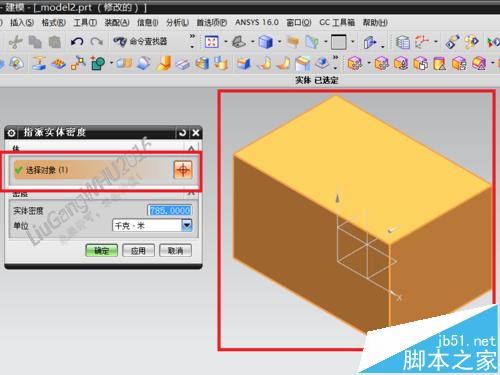This screenshot has width=500, height=375.
Task: Collapse the 体 section chevron
Action: coord(191,148)
